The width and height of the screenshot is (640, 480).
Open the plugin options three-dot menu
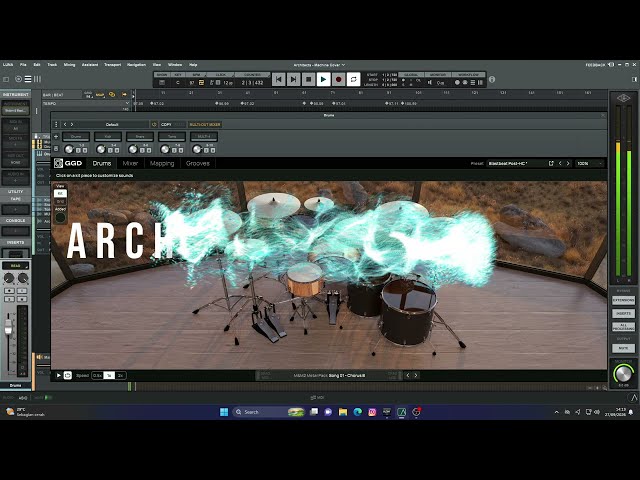[x=56, y=124]
